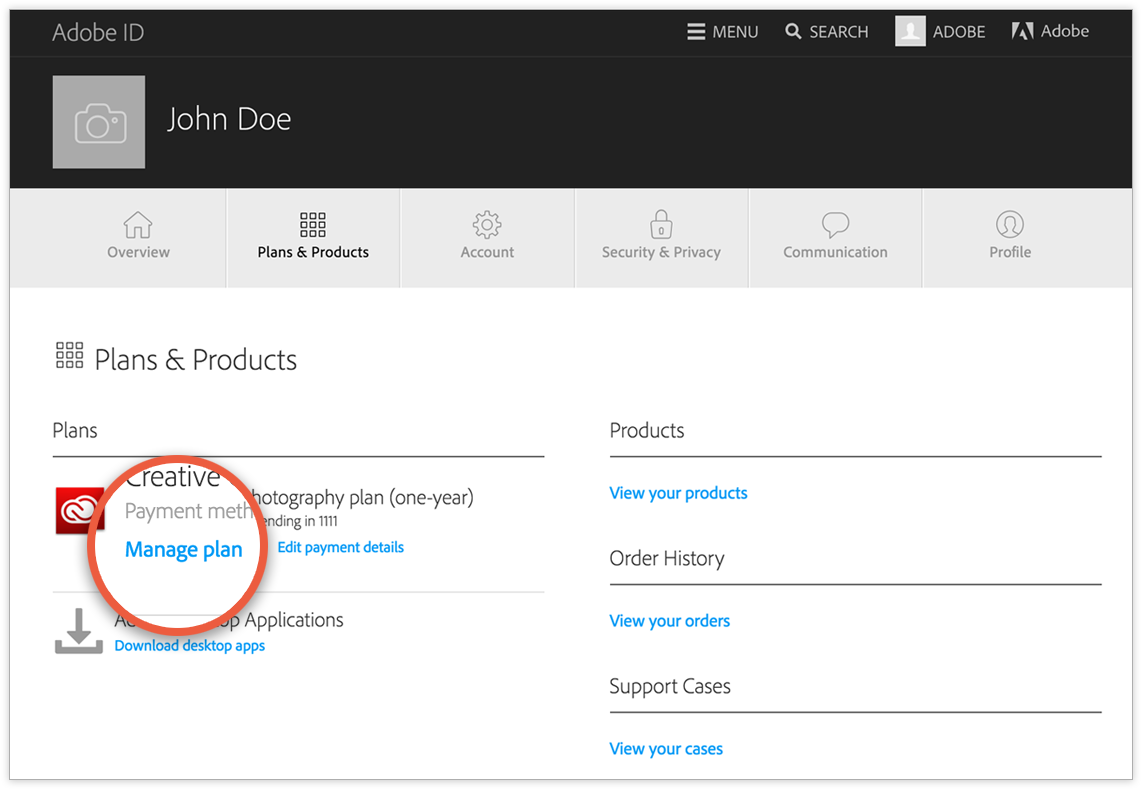The width and height of the screenshot is (1141, 789).
Task: Click the Order History heading
Action: pos(667,558)
